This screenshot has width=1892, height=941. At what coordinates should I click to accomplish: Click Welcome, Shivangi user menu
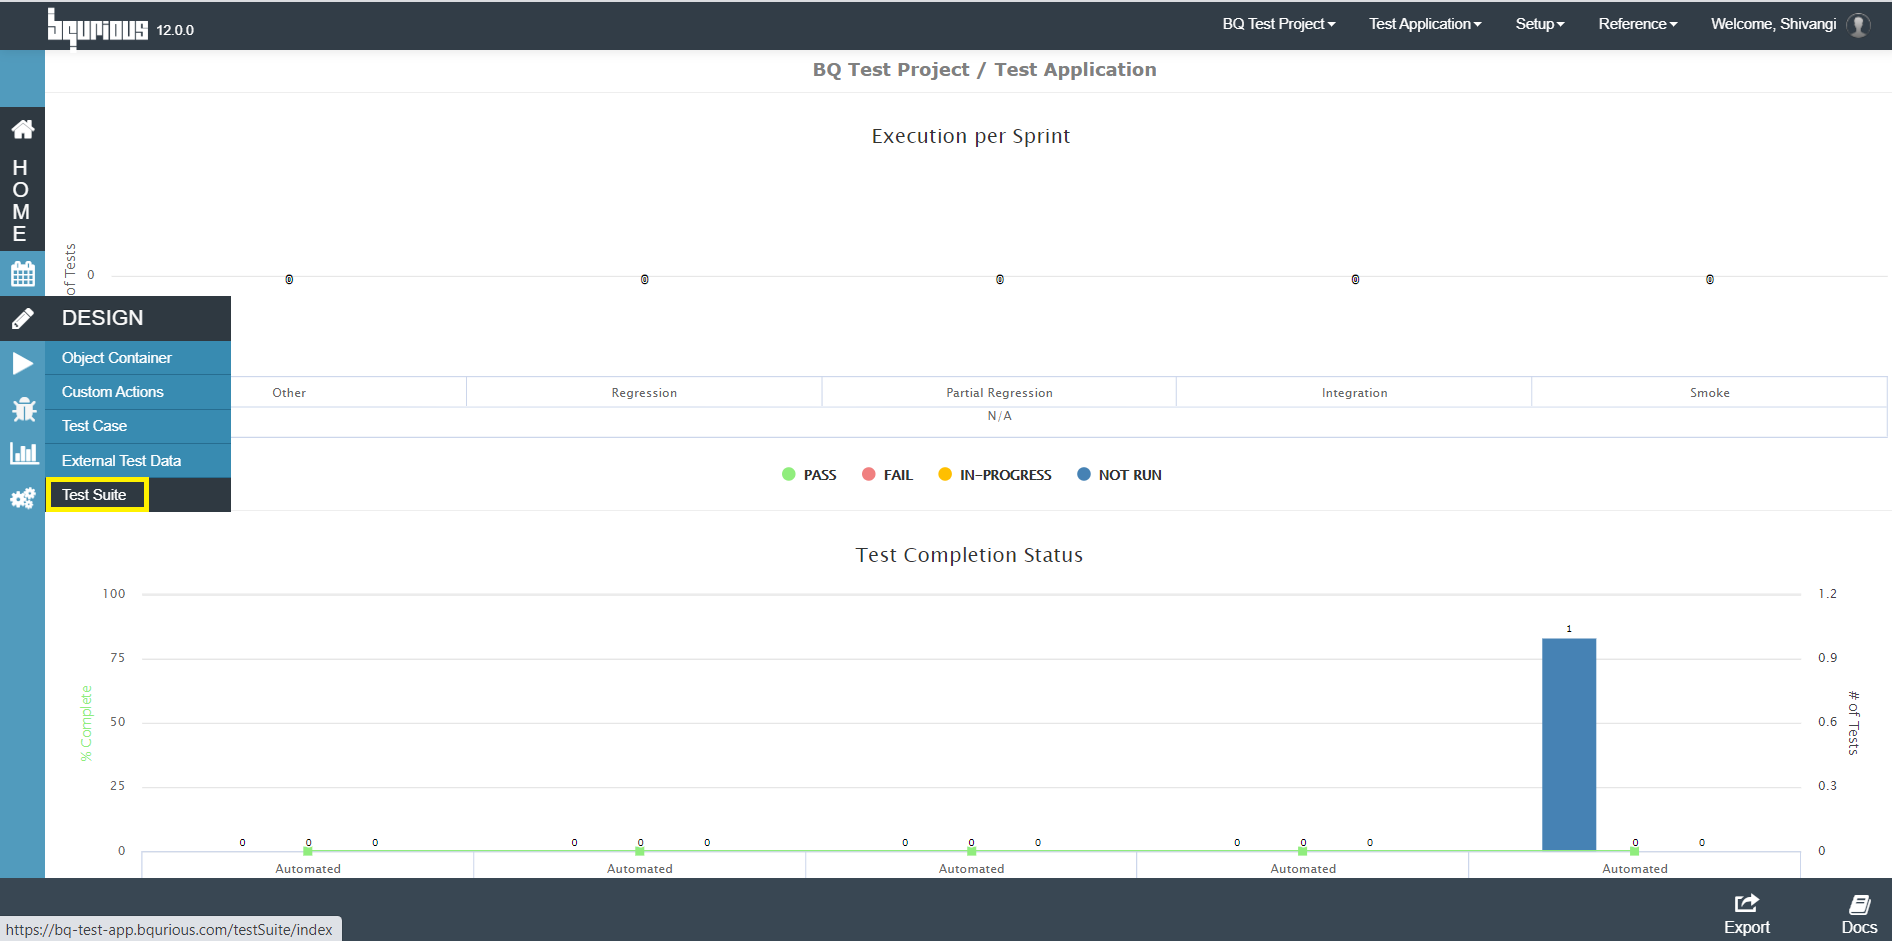tap(1773, 24)
